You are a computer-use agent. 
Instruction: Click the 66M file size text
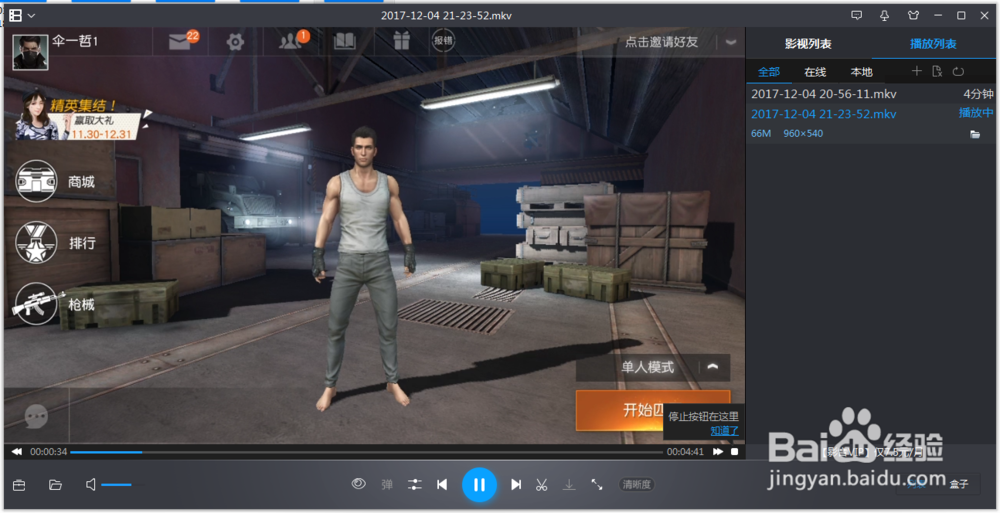tap(761, 133)
